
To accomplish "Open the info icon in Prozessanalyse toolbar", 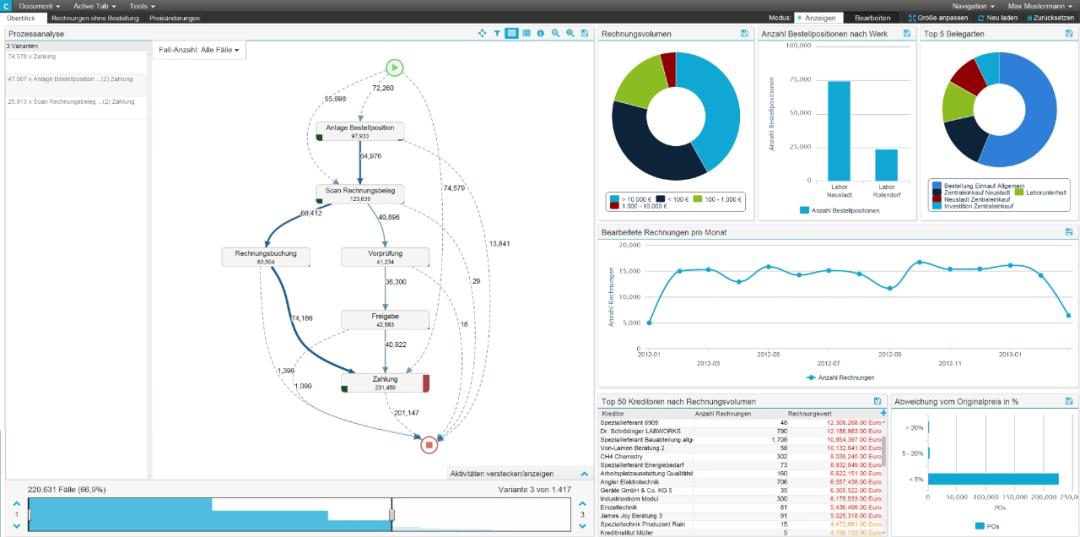I will click(x=541, y=33).
